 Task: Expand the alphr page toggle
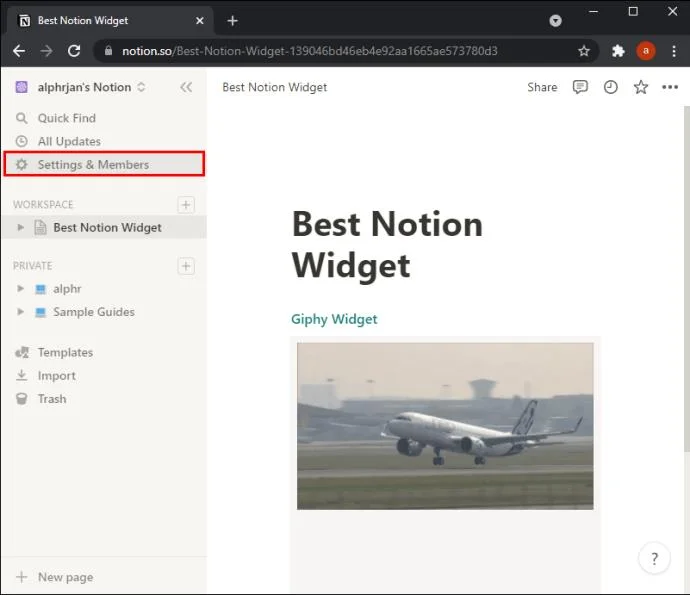(x=20, y=289)
